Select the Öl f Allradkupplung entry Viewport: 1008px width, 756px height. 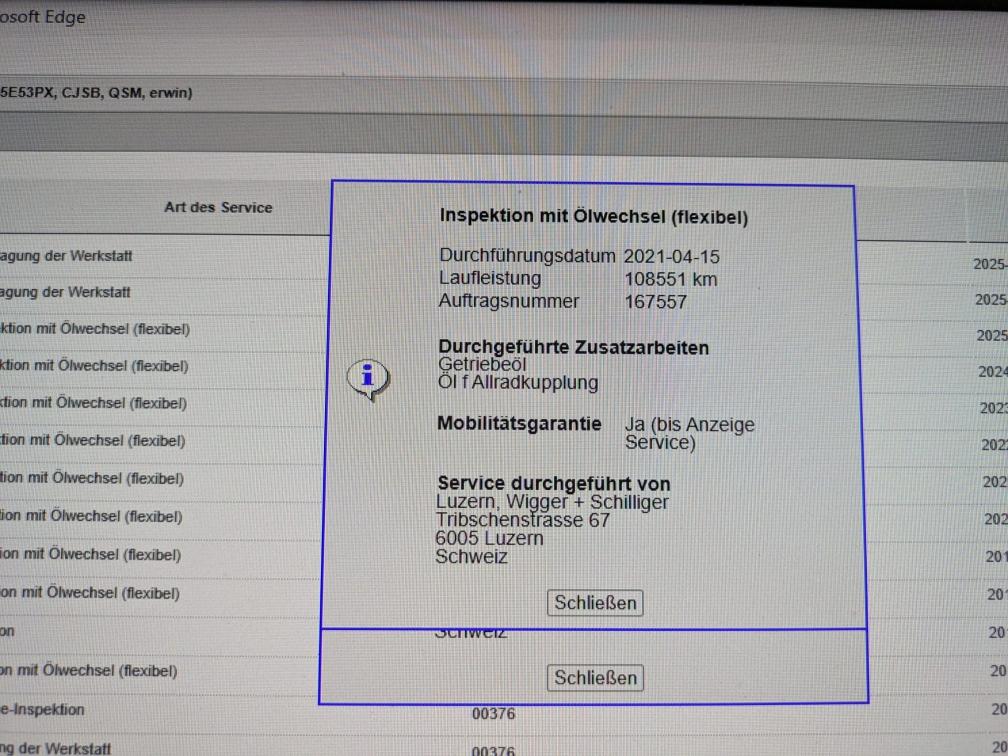coord(518,383)
